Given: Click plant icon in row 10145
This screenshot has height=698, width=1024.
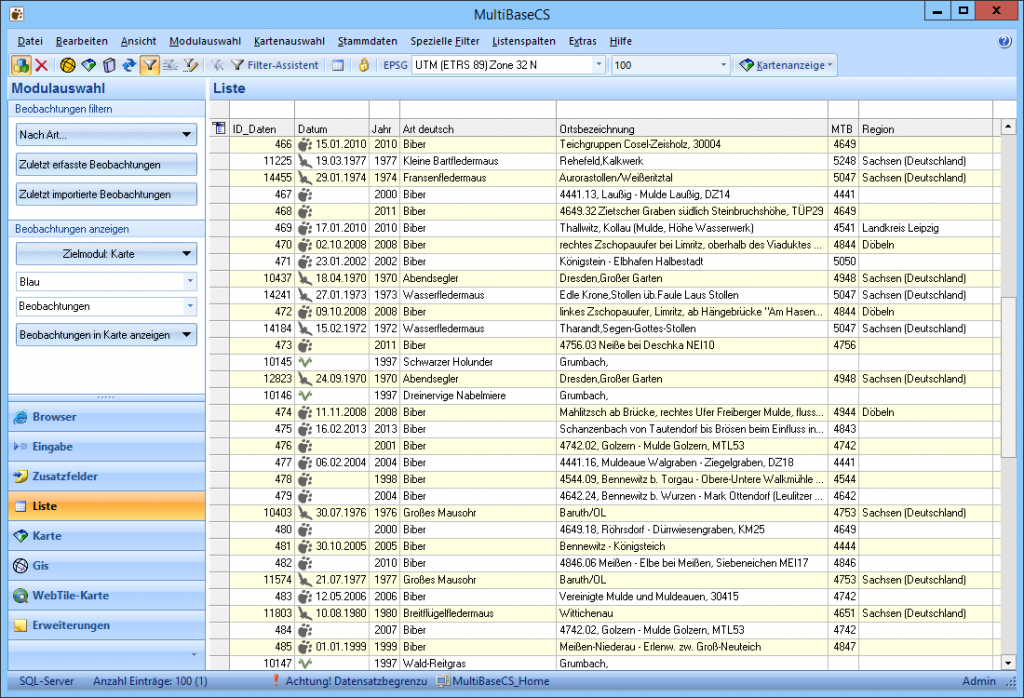Looking at the screenshot, I should [304, 362].
